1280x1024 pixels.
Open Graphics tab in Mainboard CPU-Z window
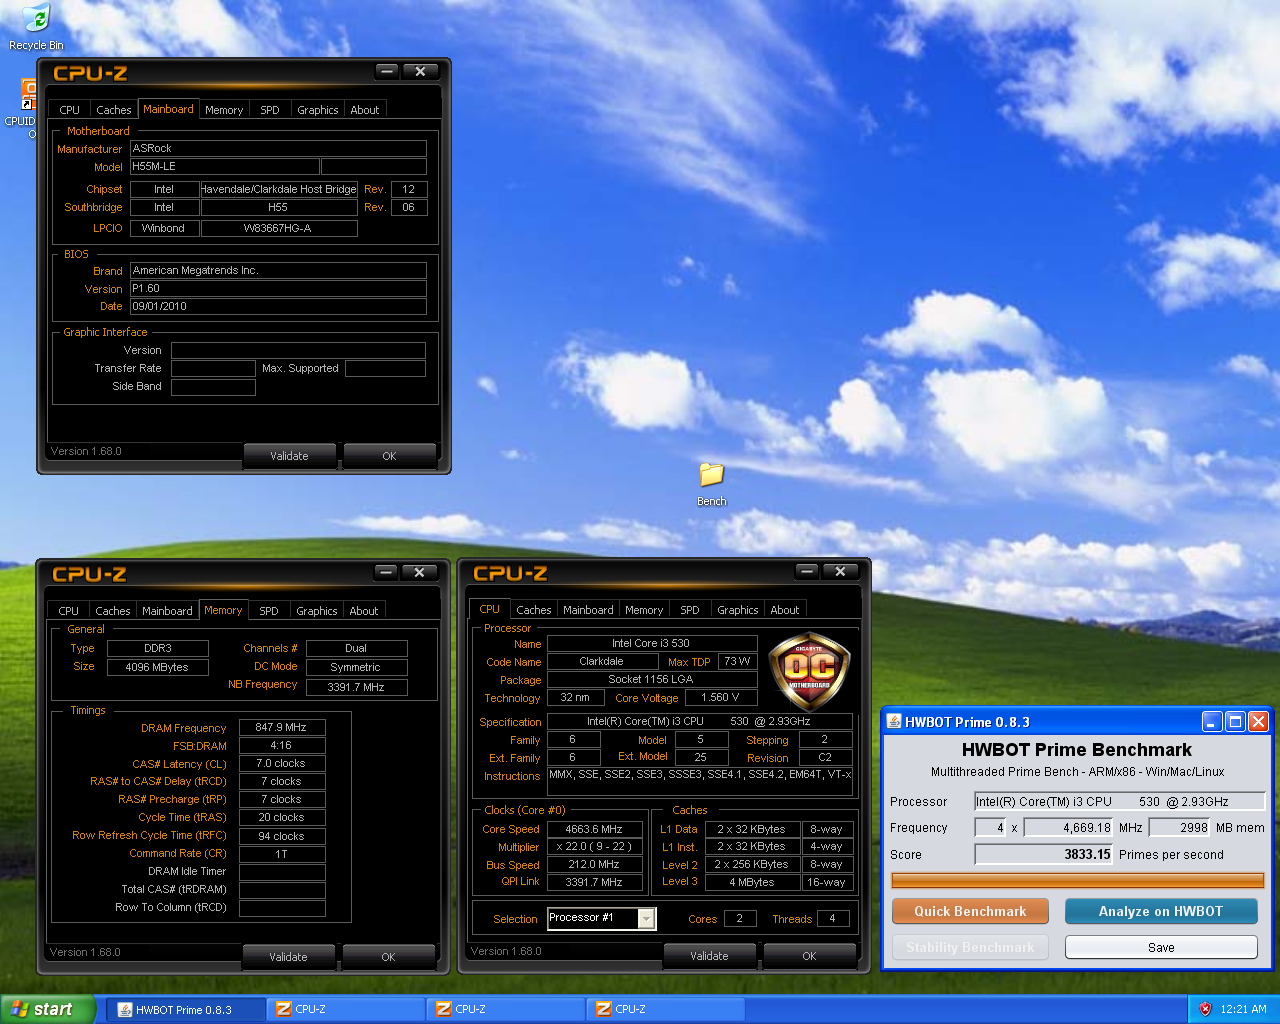pos(318,110)
